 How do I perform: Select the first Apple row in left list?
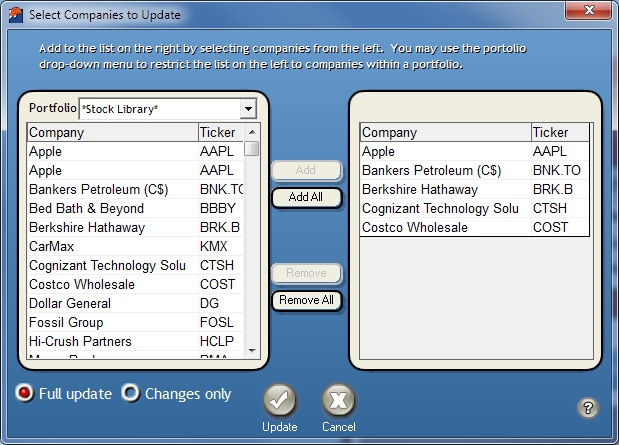click(135, 151)
